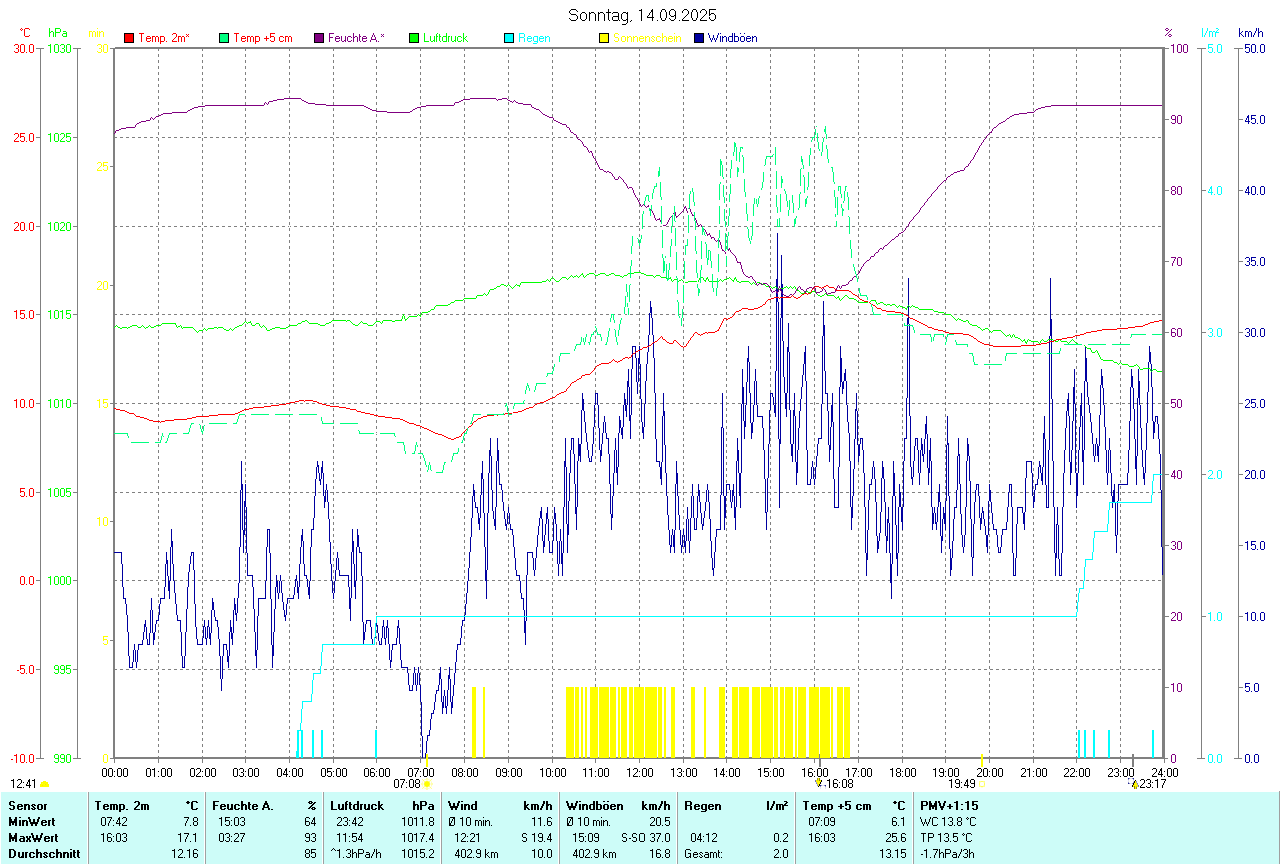Select the Sensor header in statistics table
This screenshot has height=864, width=1280.
click(x=27, y=805)
